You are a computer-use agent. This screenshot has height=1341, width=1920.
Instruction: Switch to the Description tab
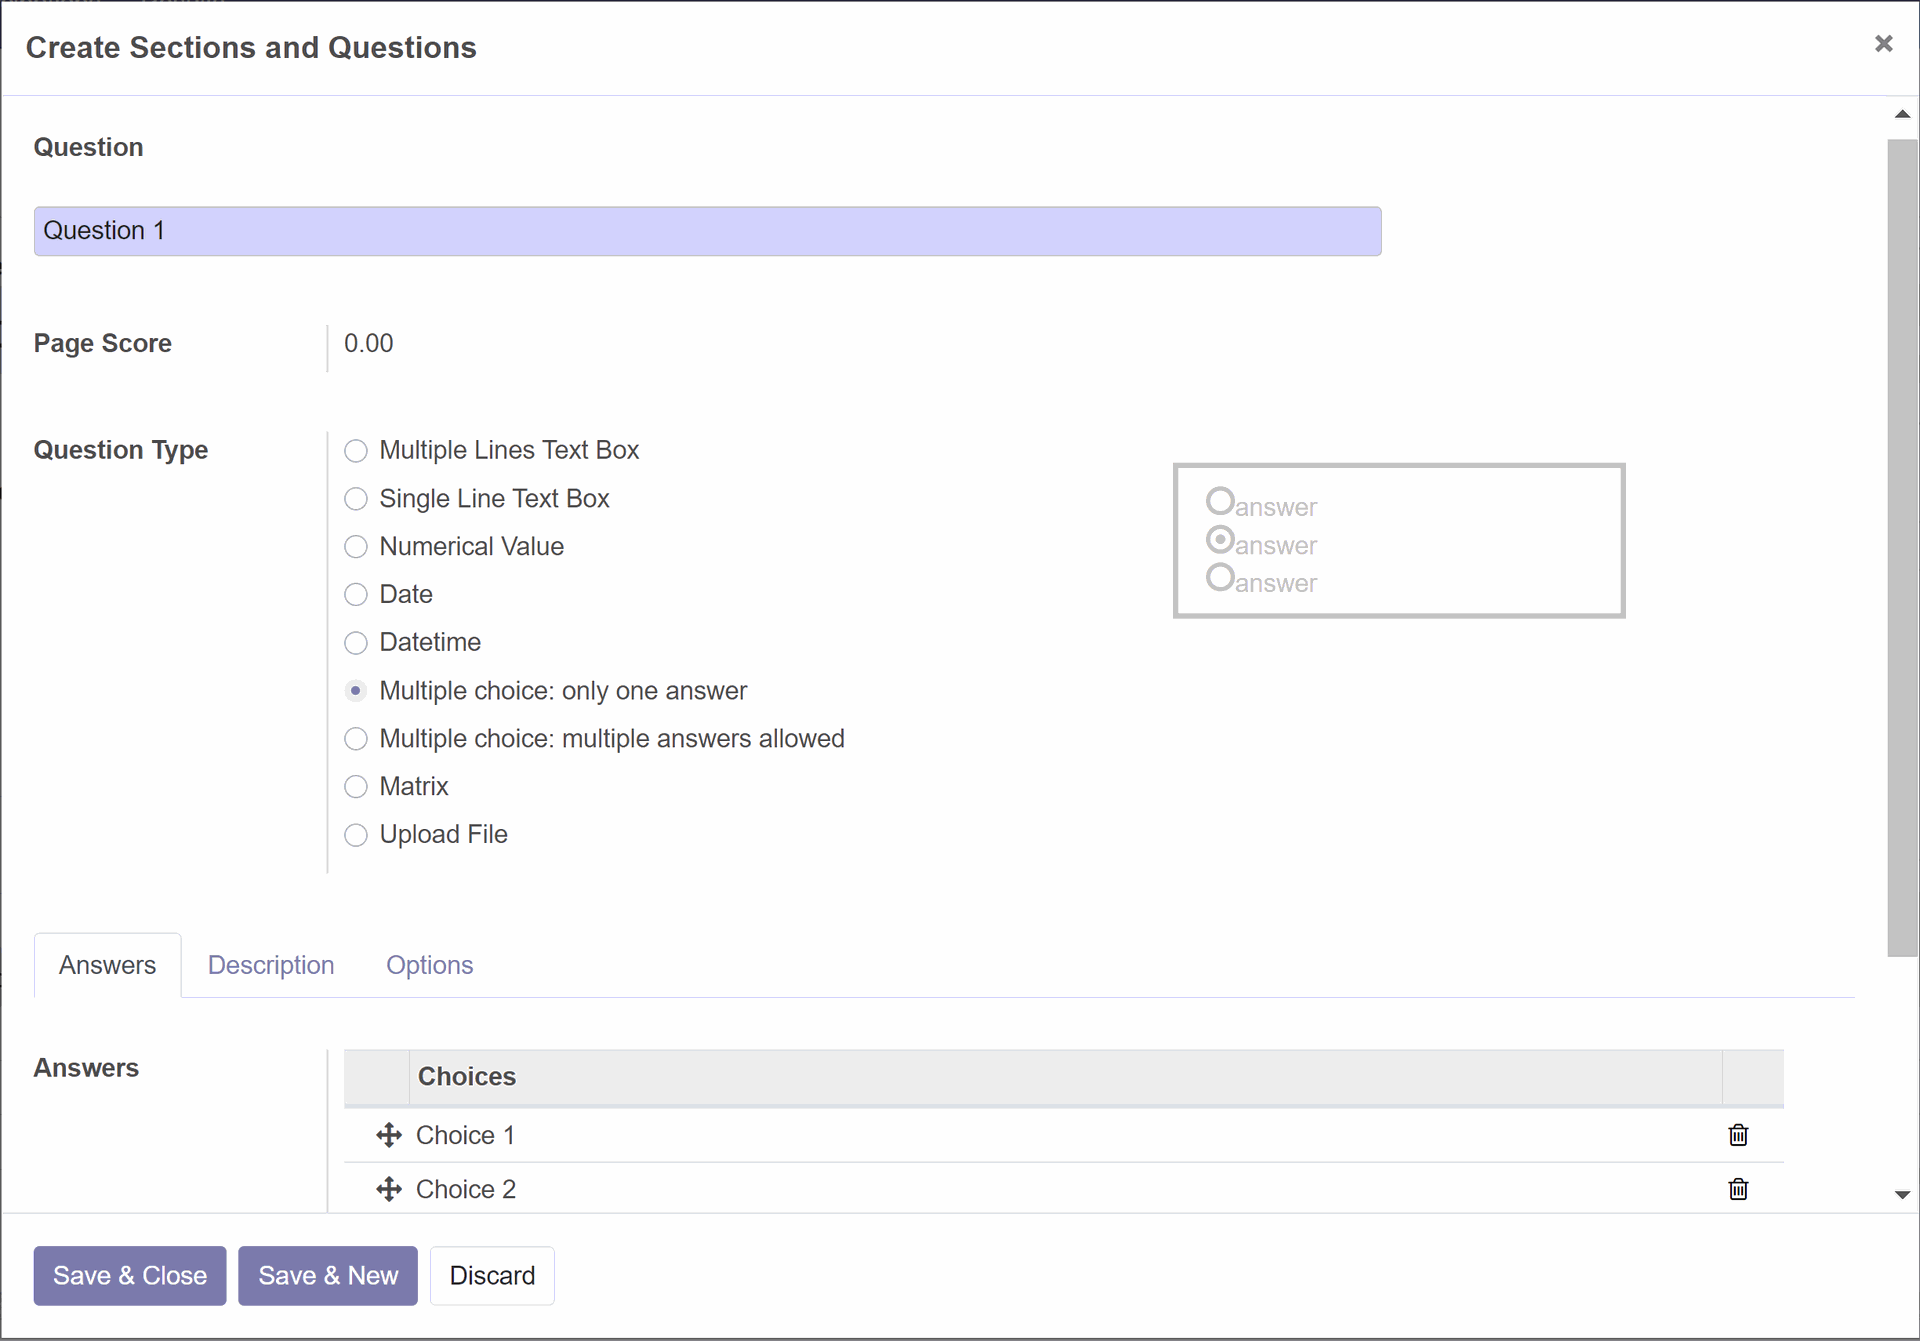click(x=270, y=965)
